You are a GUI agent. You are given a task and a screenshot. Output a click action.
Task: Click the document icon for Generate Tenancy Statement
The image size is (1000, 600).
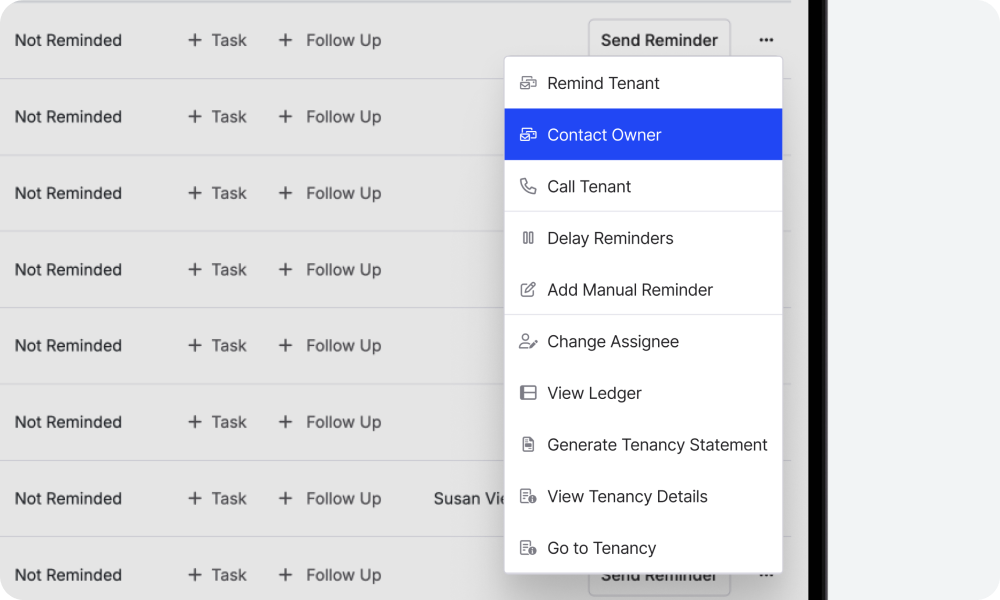coord(528,445)
